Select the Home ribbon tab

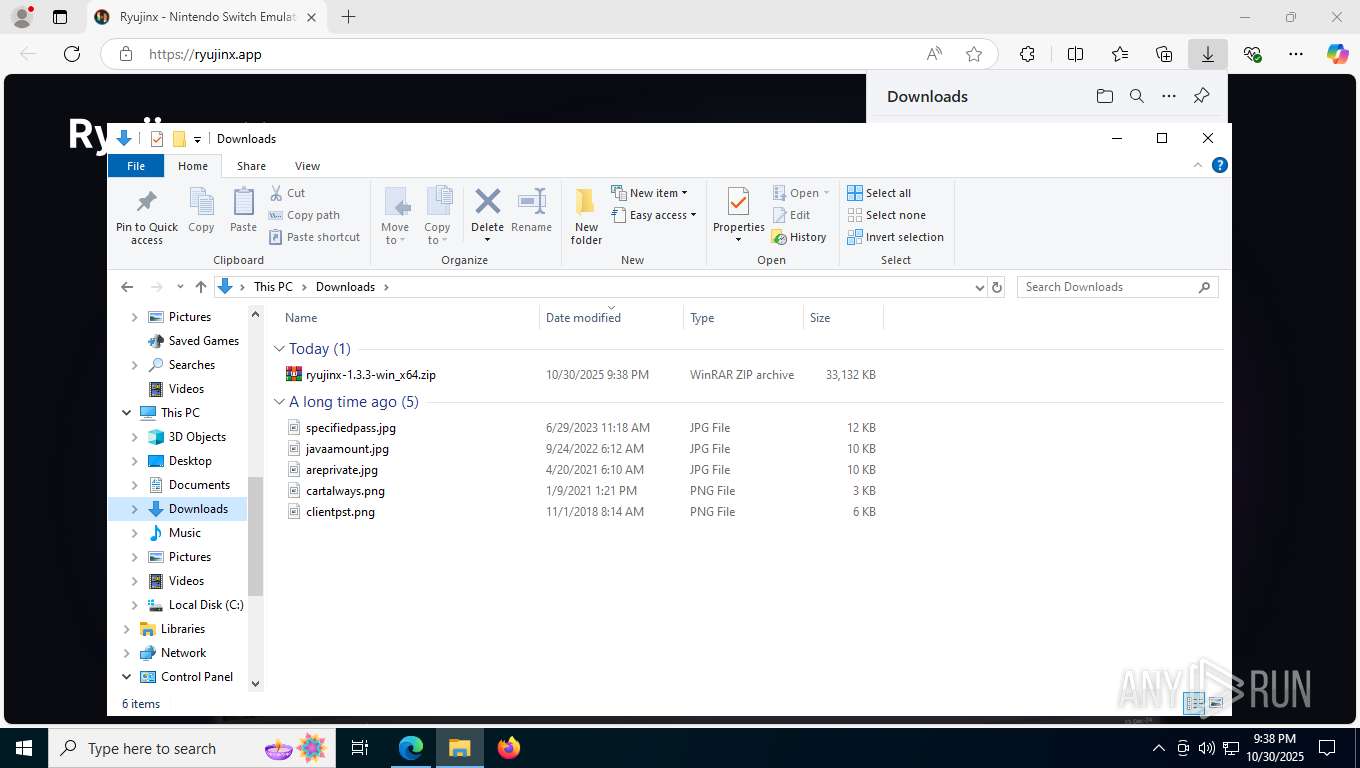click(193, 166)
